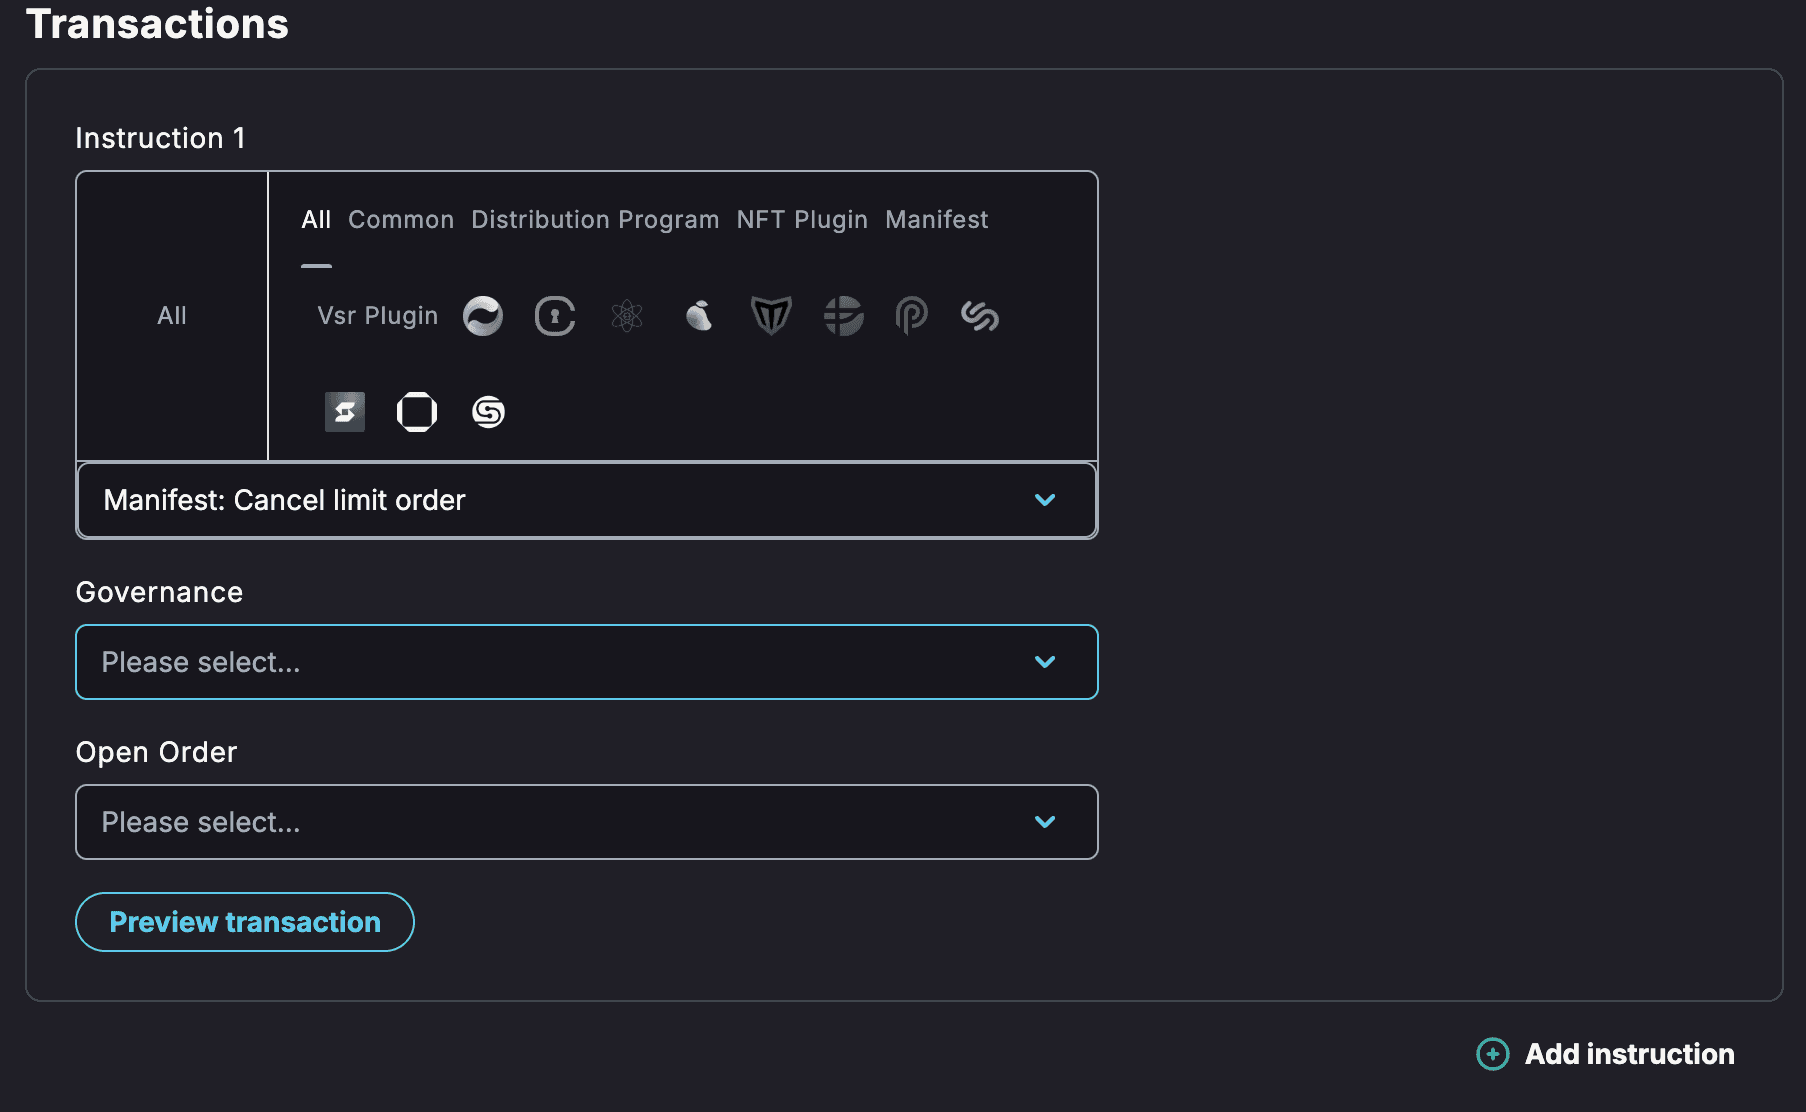Expand the Governance select dropdown
Viewport: 1806px width, 1112px height.
586,662
